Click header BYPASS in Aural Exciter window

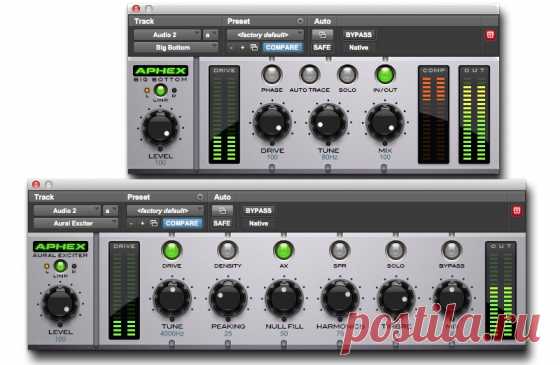pos(259,211)
